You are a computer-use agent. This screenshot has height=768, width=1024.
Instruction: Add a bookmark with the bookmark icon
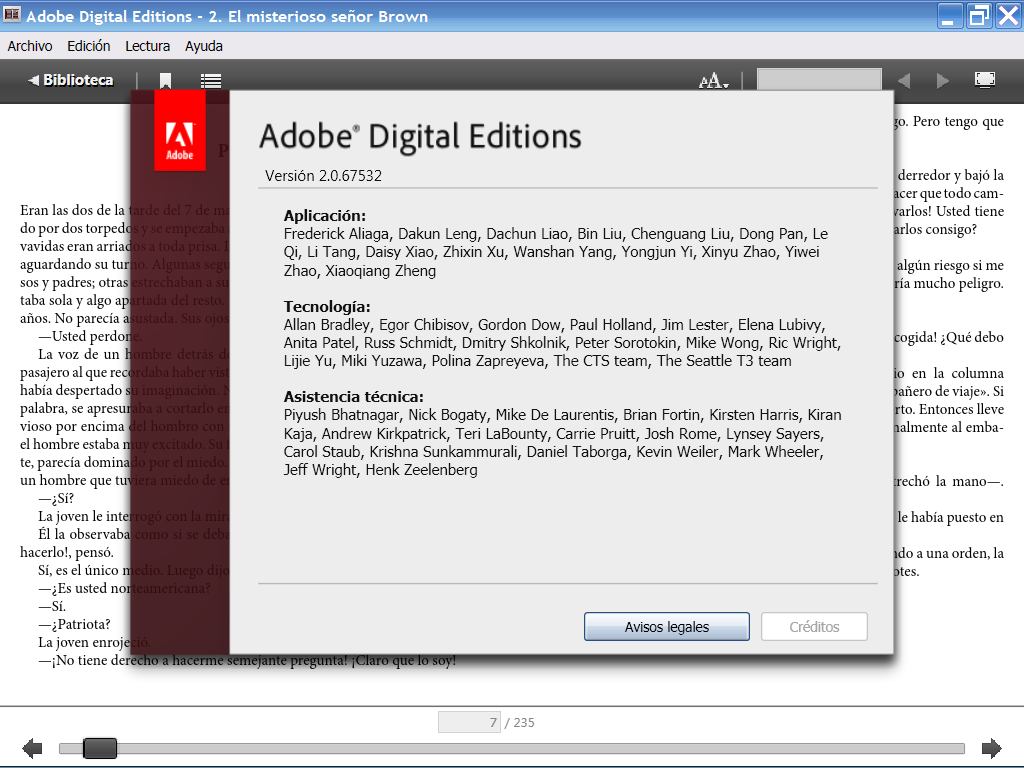(x=165, y=80)
